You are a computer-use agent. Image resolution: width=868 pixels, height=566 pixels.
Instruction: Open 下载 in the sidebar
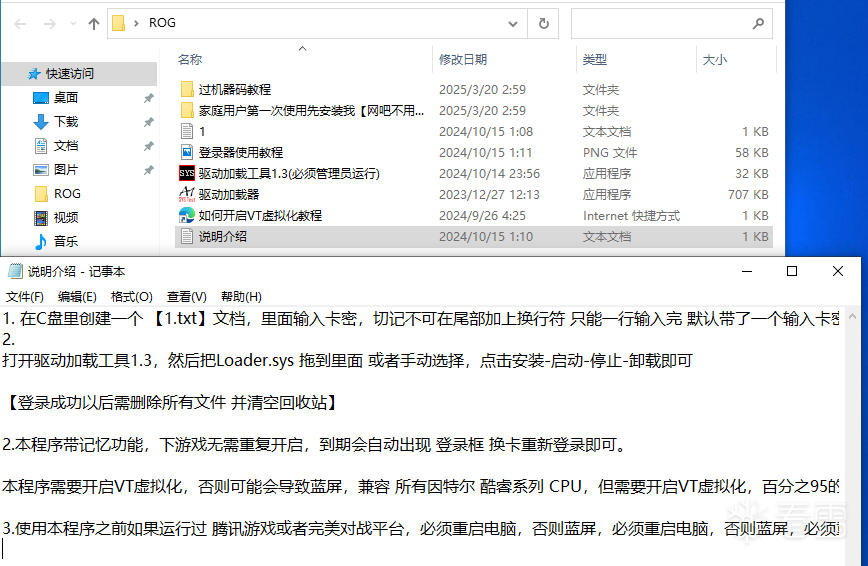tap(66, 121)
